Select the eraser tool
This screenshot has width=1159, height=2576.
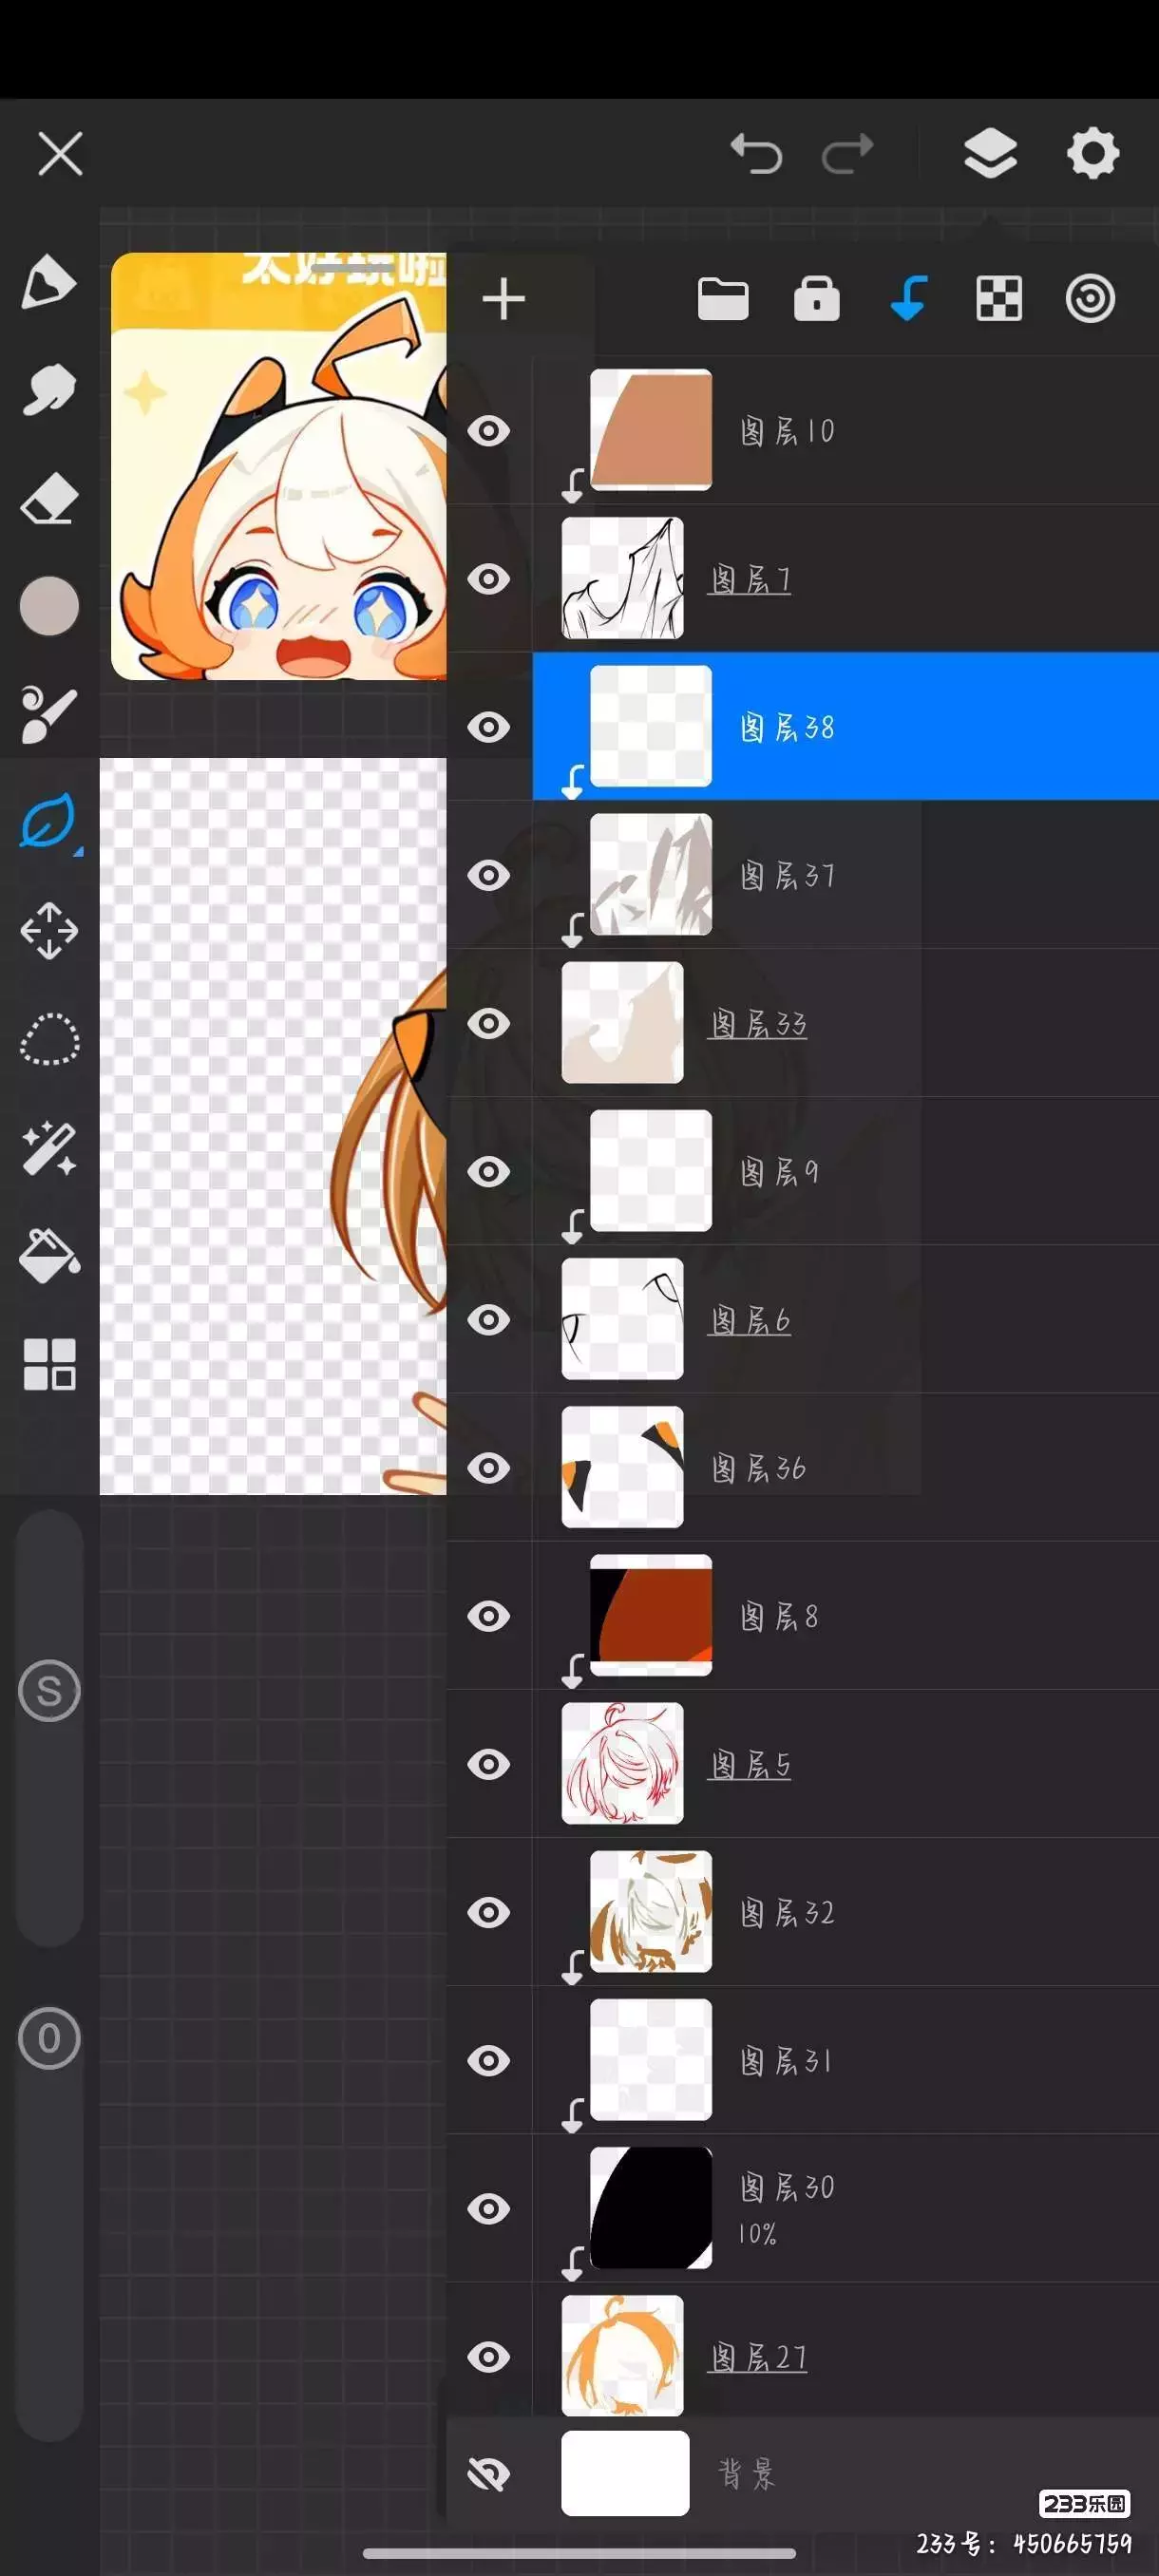tap(48, 498)
